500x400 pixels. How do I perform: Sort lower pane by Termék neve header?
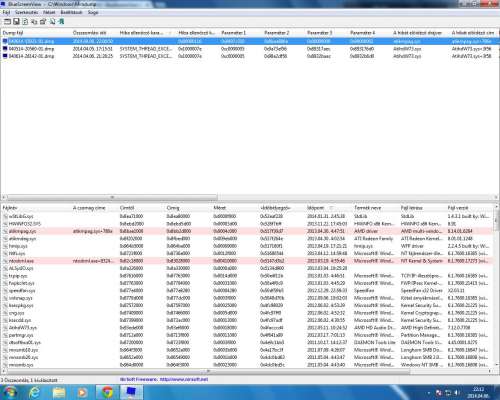pos(376,208)
